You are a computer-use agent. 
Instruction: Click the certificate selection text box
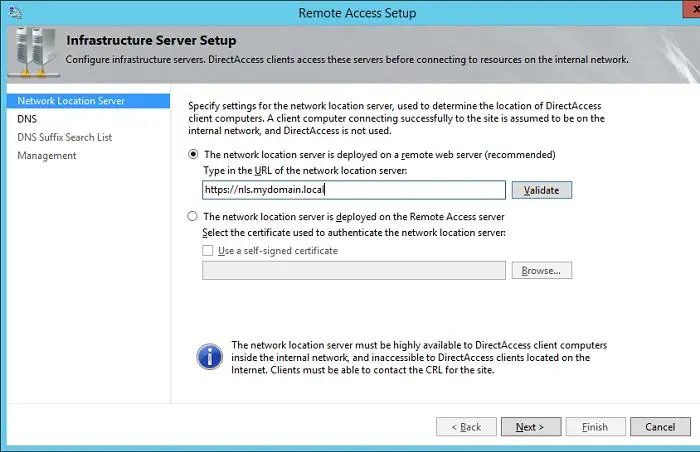tap(353, 270)
